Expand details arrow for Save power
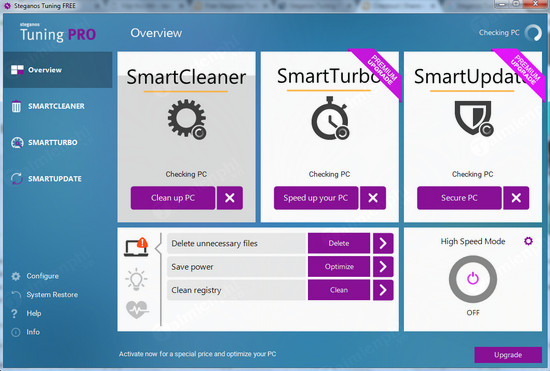Screen dimensions: 550x371 pos(383,267)
